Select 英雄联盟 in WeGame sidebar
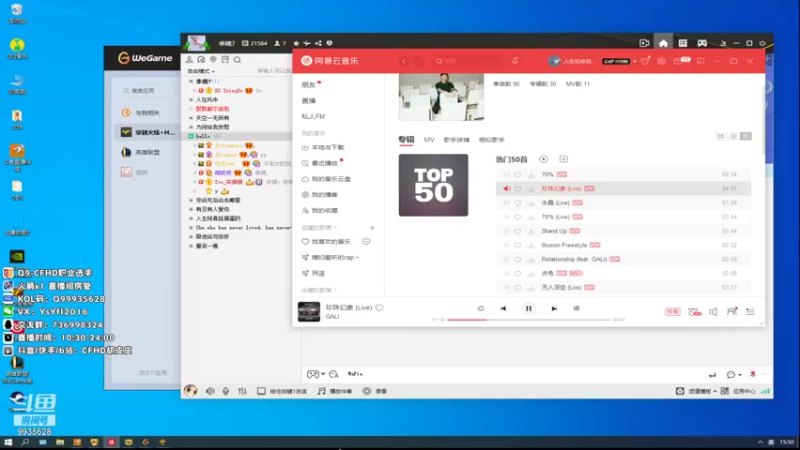Viewport: 800px width, 450px height. click(x=147, y=153)
